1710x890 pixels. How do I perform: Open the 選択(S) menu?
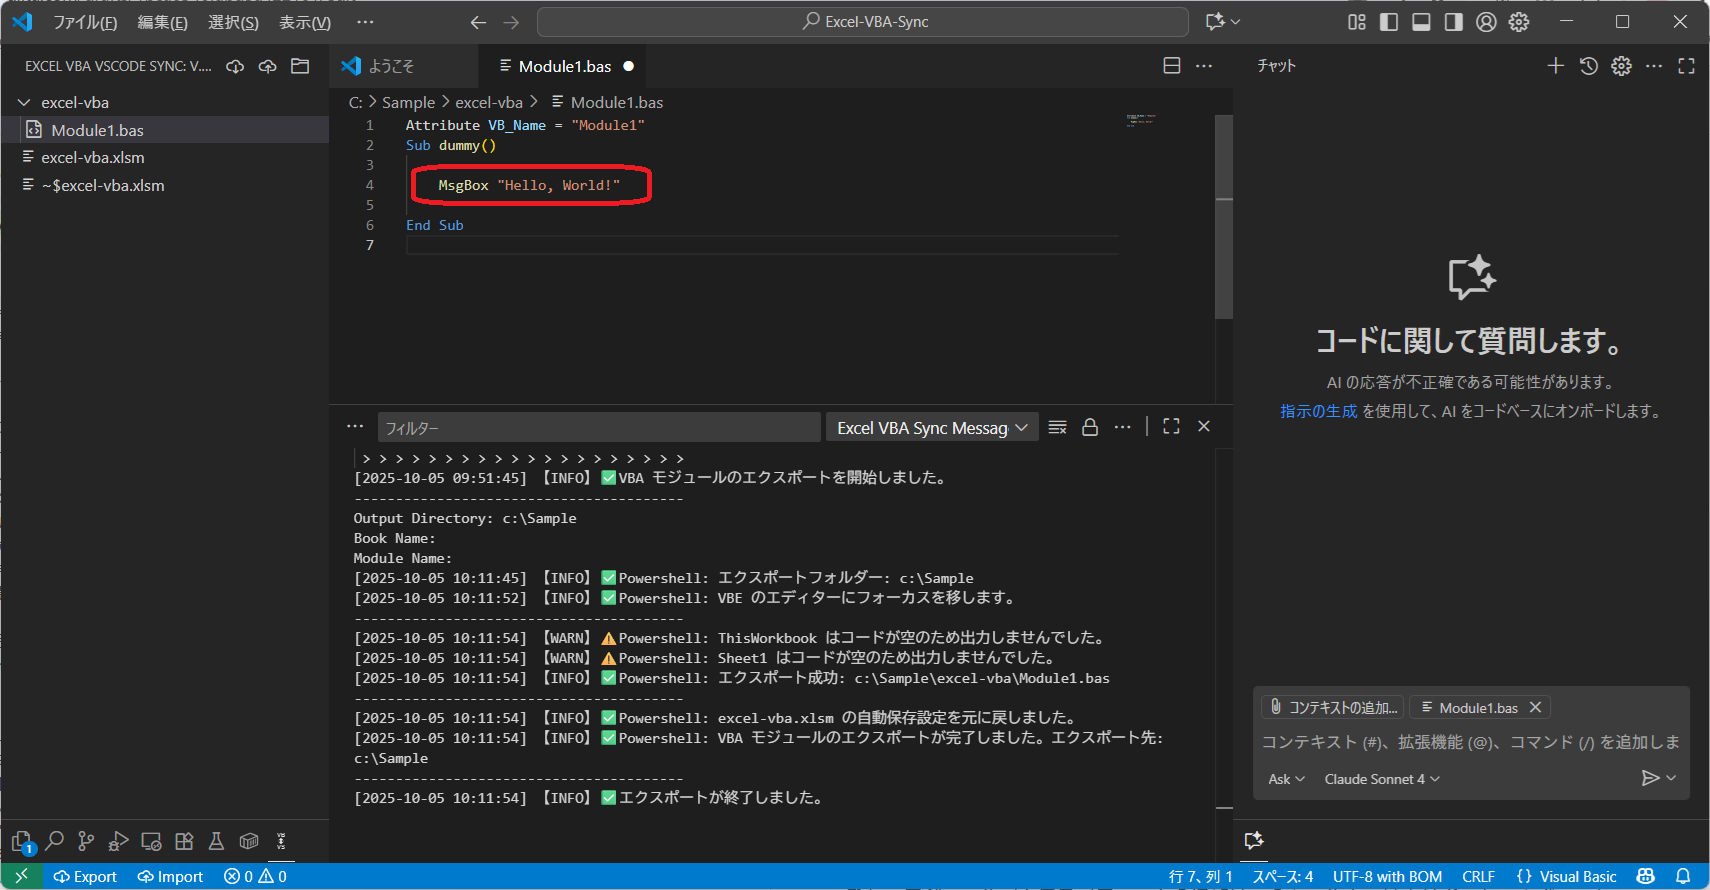coord(233,22)
